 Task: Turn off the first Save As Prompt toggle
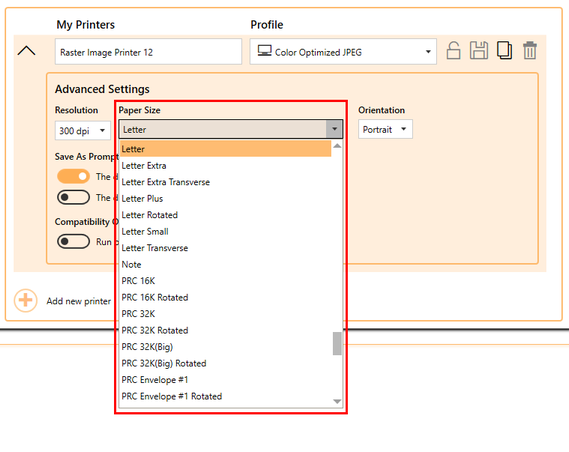[x=73, y=177]
